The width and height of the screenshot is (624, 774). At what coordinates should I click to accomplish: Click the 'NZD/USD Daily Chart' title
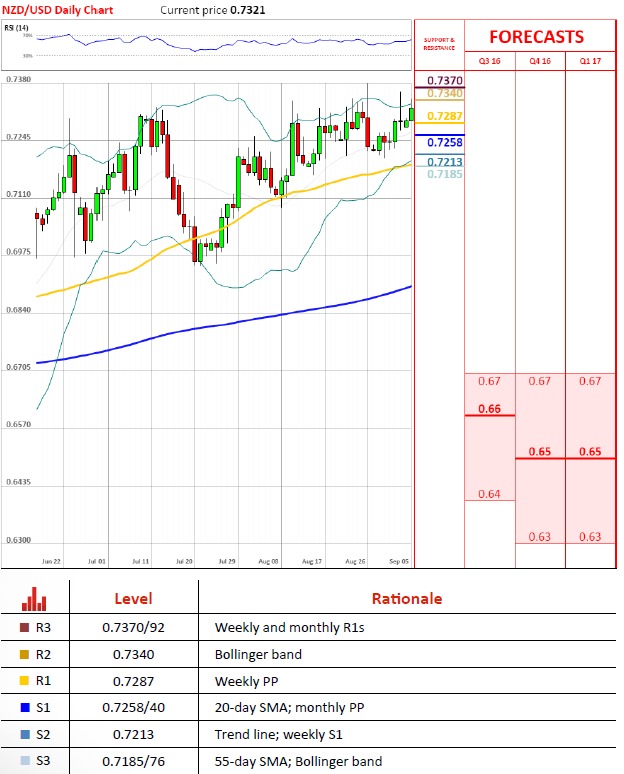58,10
